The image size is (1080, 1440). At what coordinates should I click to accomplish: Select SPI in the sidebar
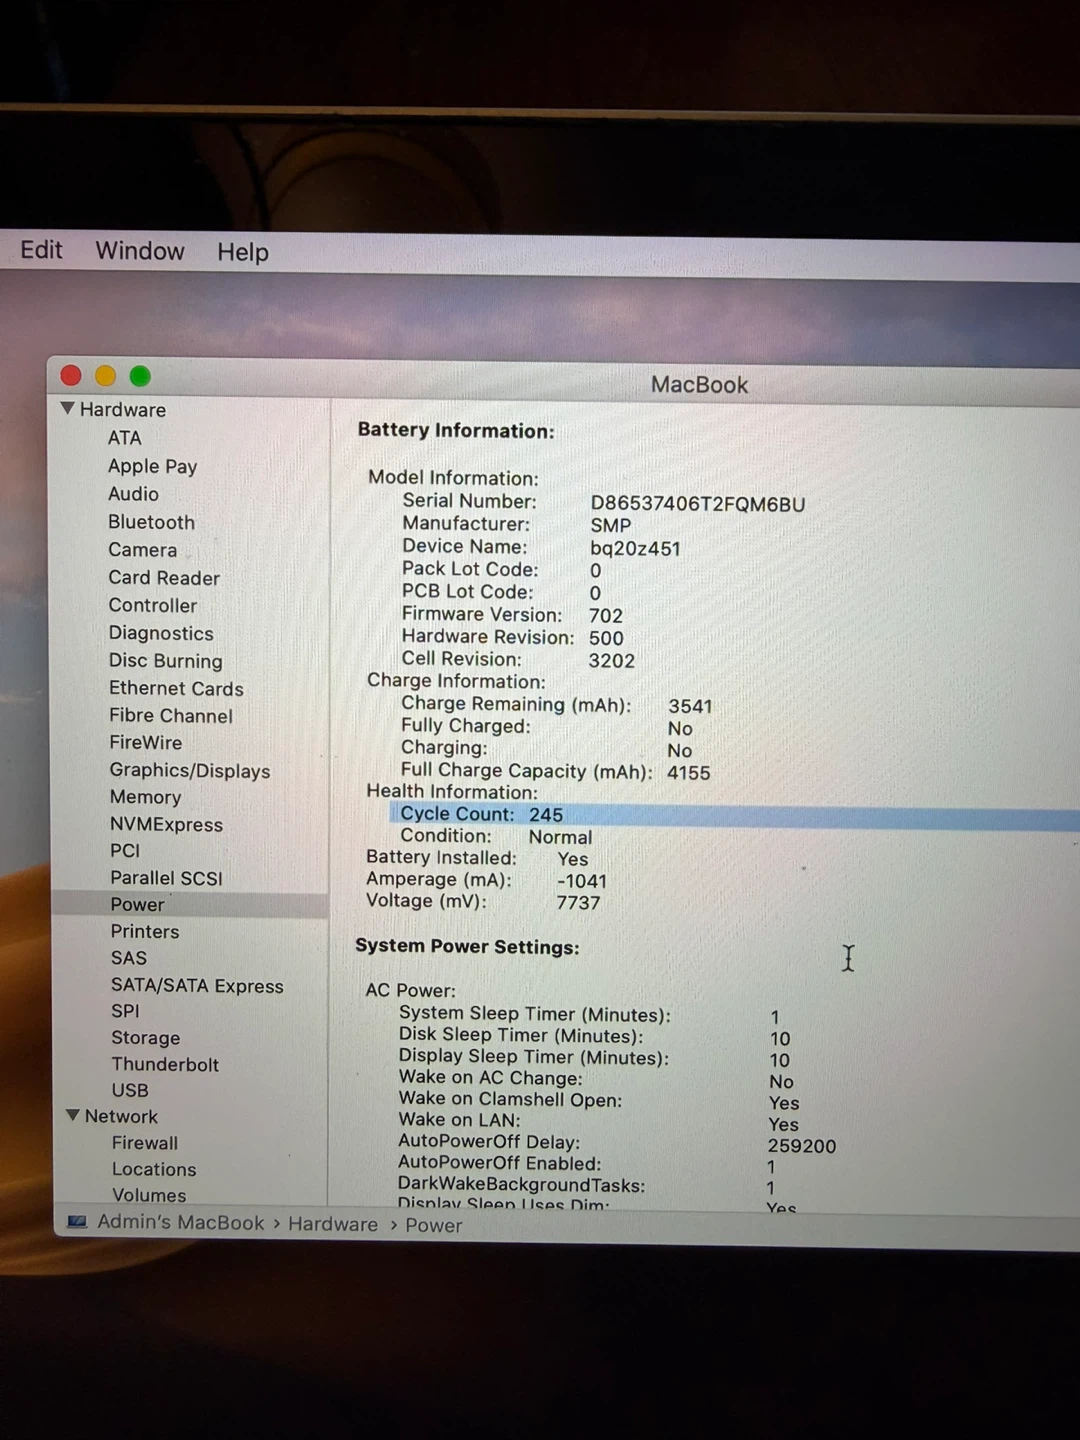pyautogui.click(x=125, y=1011)
